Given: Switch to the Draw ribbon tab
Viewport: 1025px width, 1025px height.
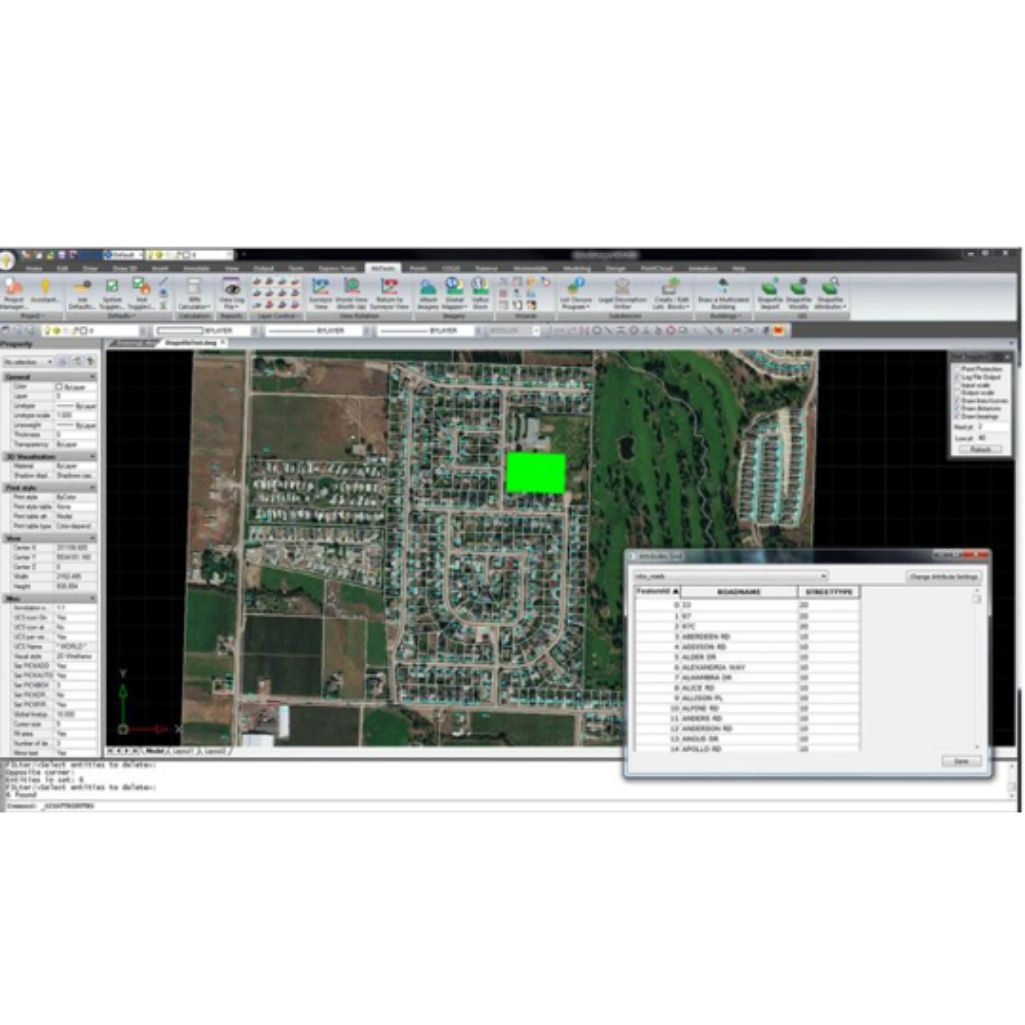Looking at the screenshot, I should click(91, 268).
